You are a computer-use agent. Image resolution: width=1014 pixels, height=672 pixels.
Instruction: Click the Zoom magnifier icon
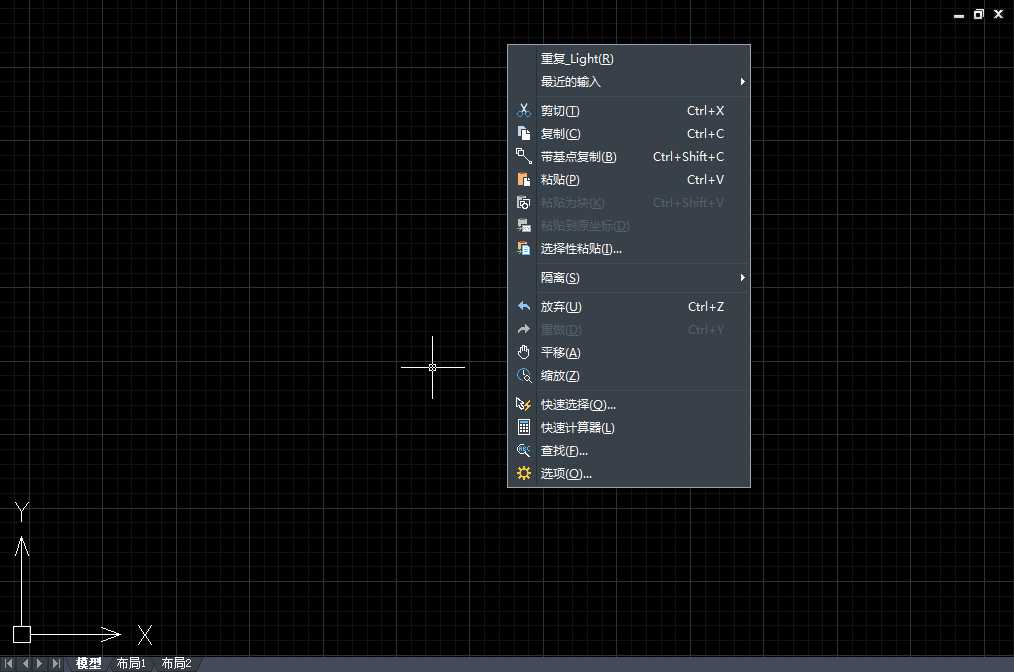pos(523,376)
